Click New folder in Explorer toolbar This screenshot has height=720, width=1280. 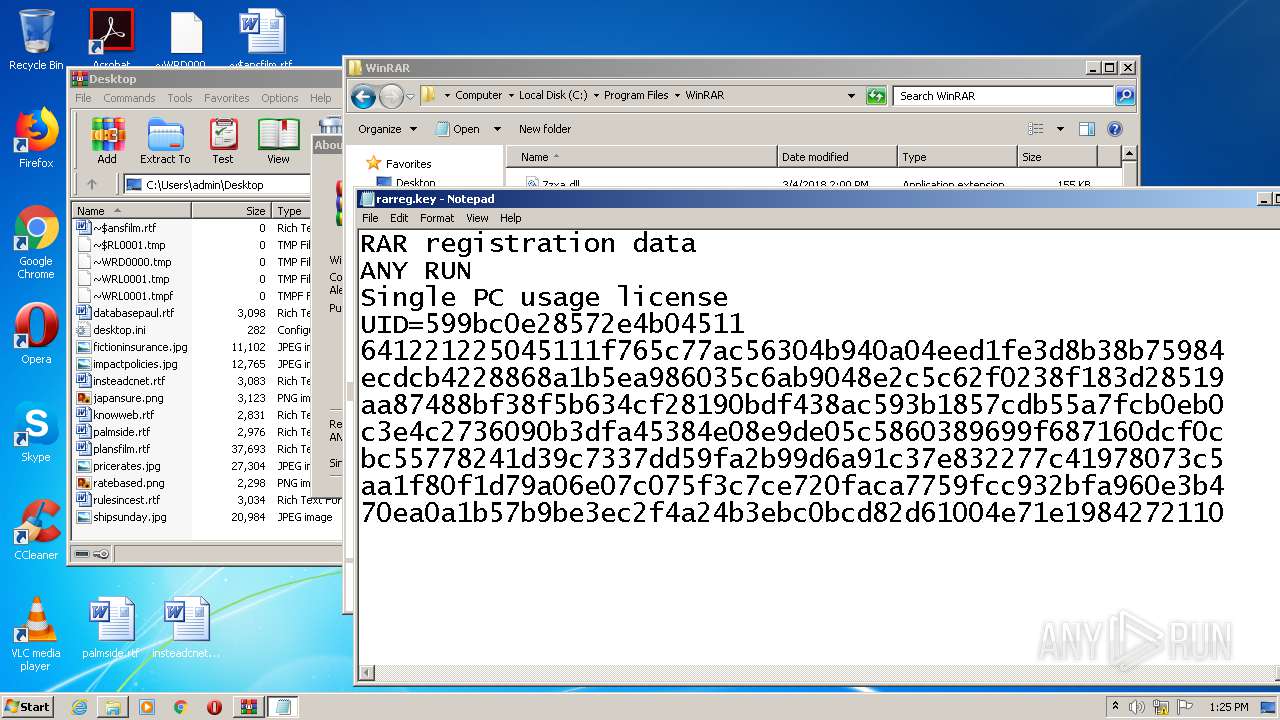(x=545, y=129)
